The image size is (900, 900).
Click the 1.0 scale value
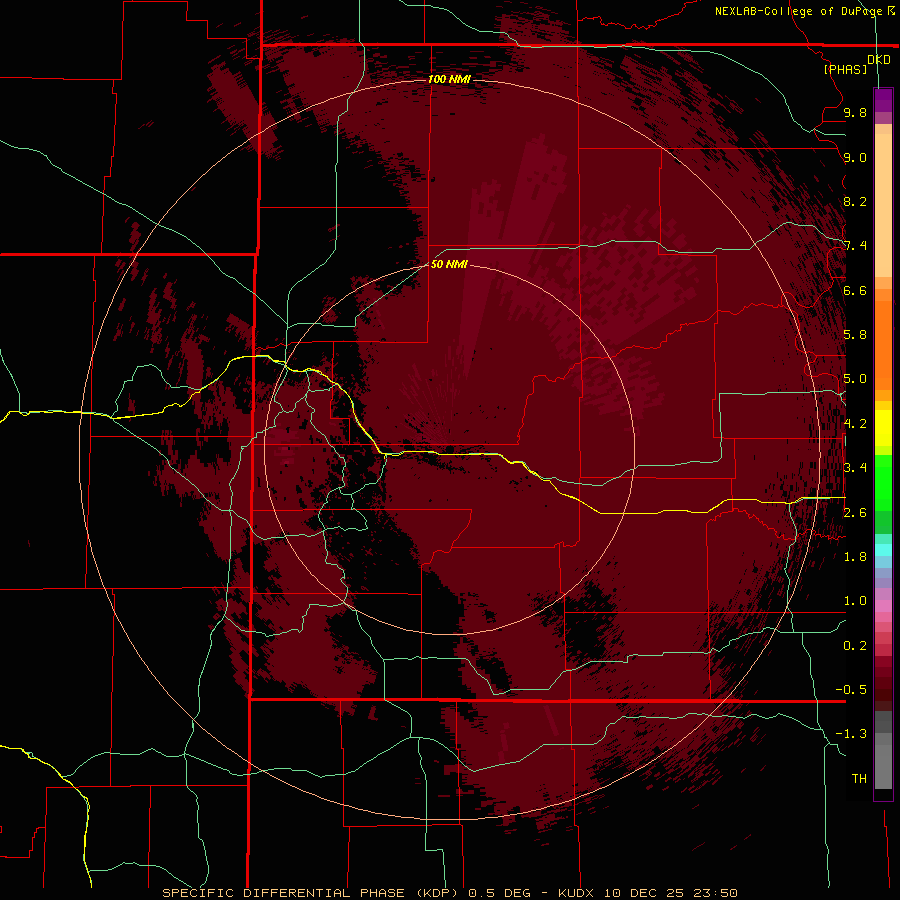[x=855, y=601]
